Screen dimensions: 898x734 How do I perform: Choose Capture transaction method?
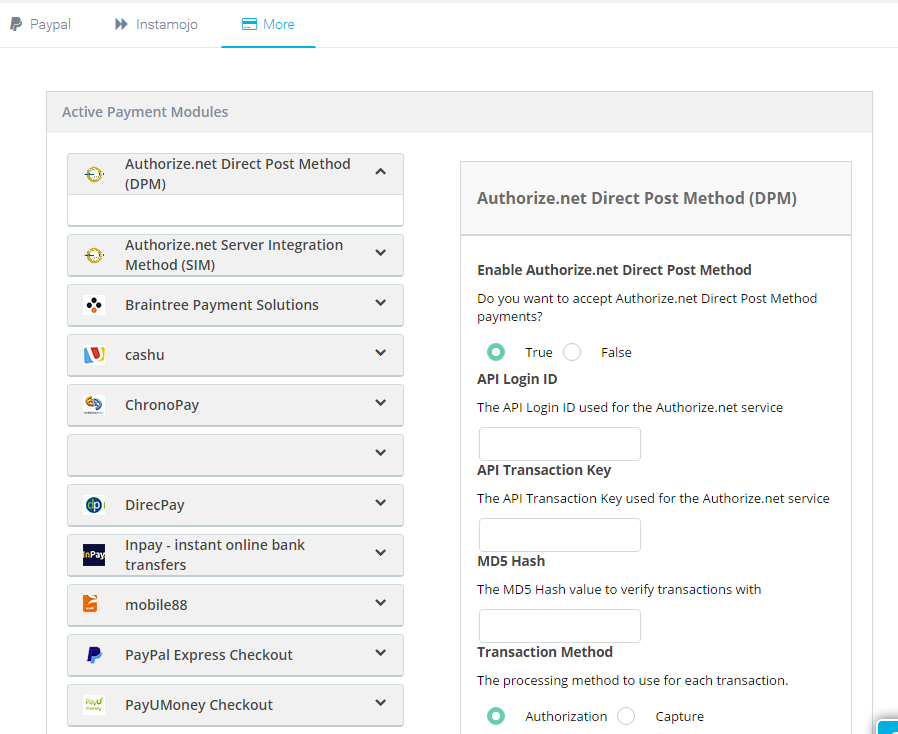coord(626,716)
